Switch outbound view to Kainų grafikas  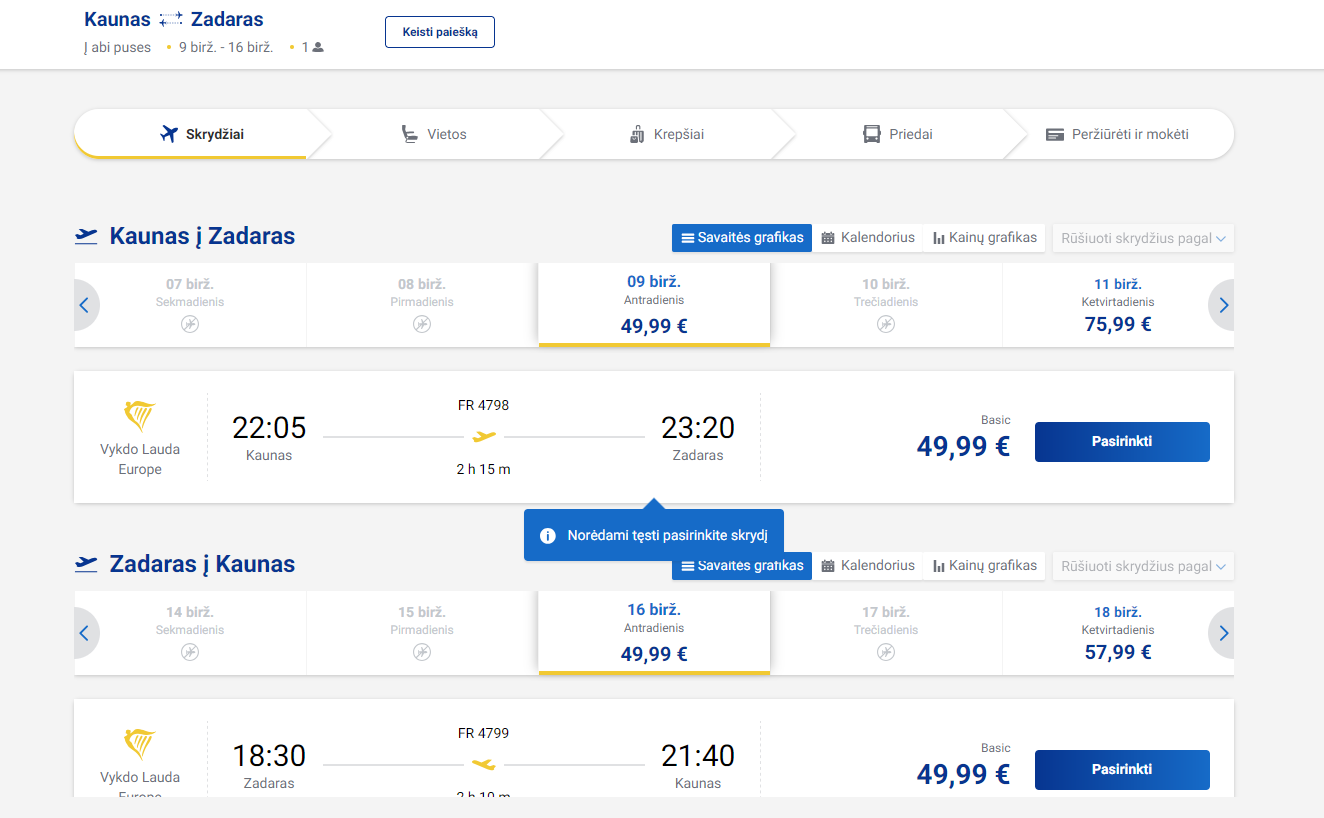point(983,238)
